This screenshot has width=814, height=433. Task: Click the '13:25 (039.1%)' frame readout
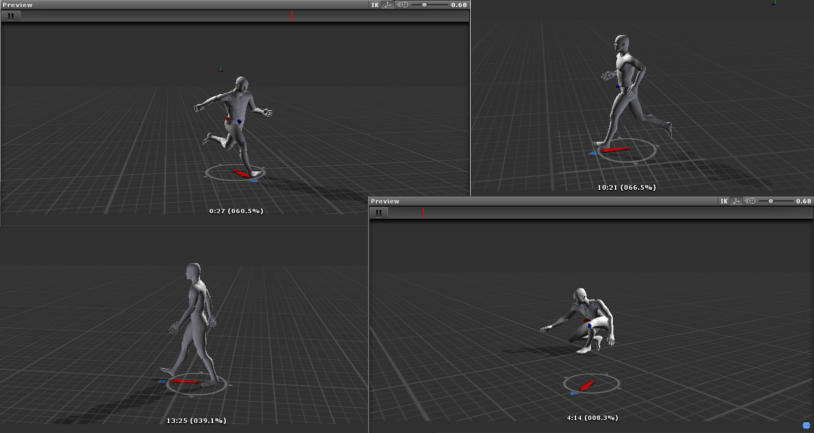coord(196,421)
